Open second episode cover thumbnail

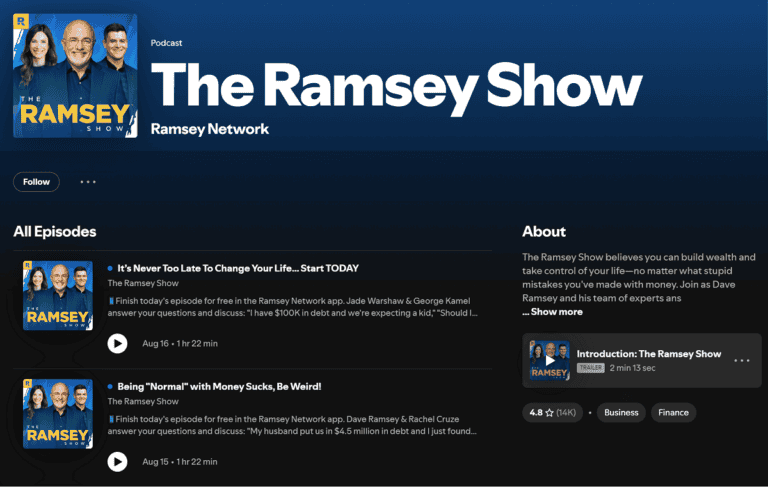click(x=57, y=413)
